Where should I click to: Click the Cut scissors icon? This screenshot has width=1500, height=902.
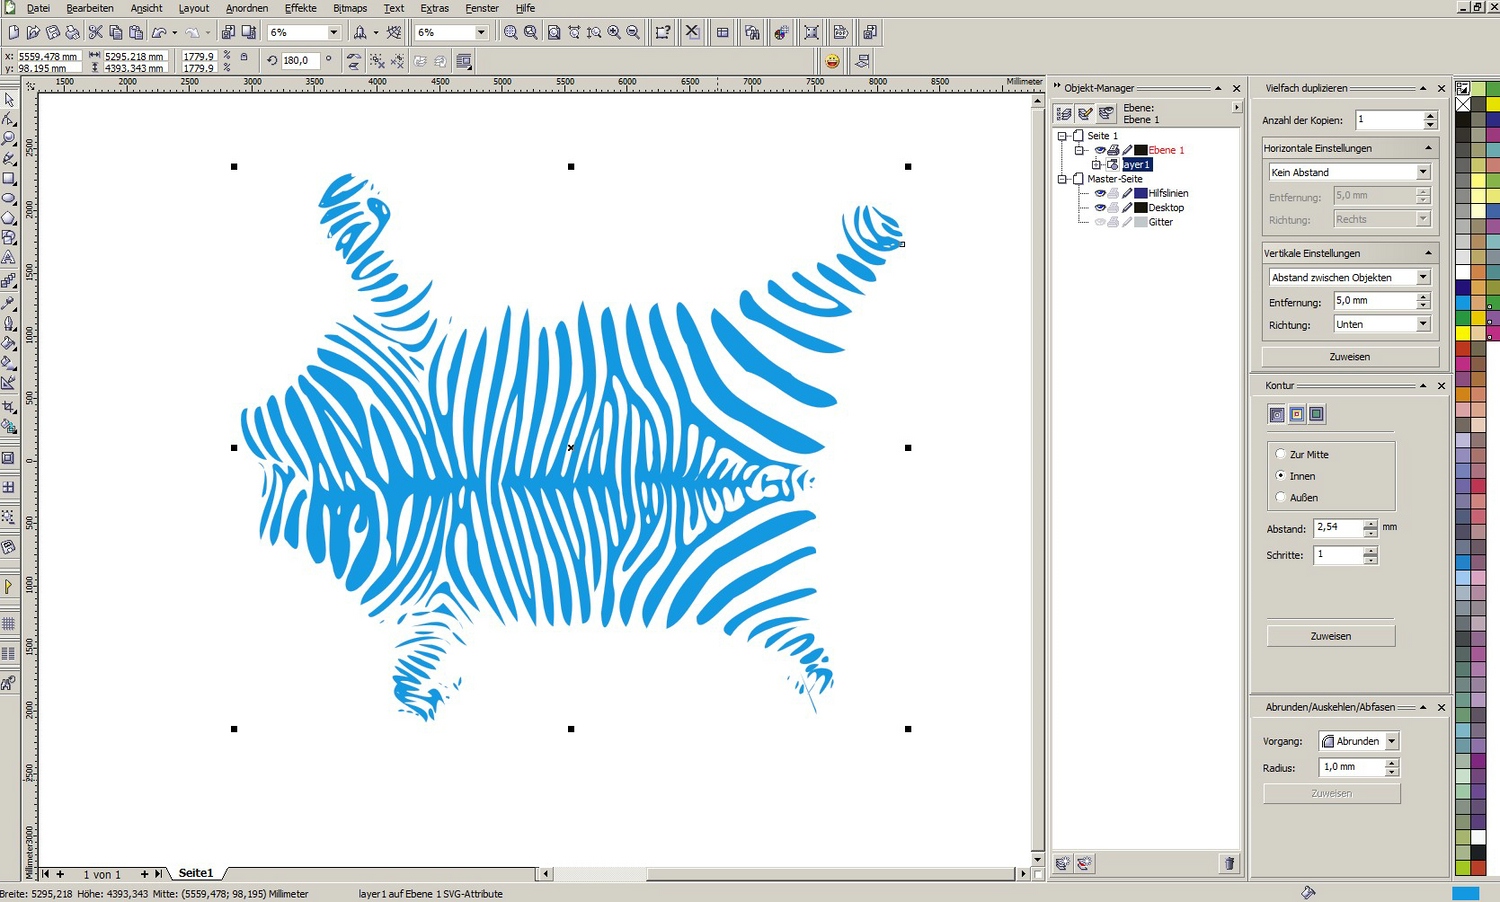(x=95, y=33)
